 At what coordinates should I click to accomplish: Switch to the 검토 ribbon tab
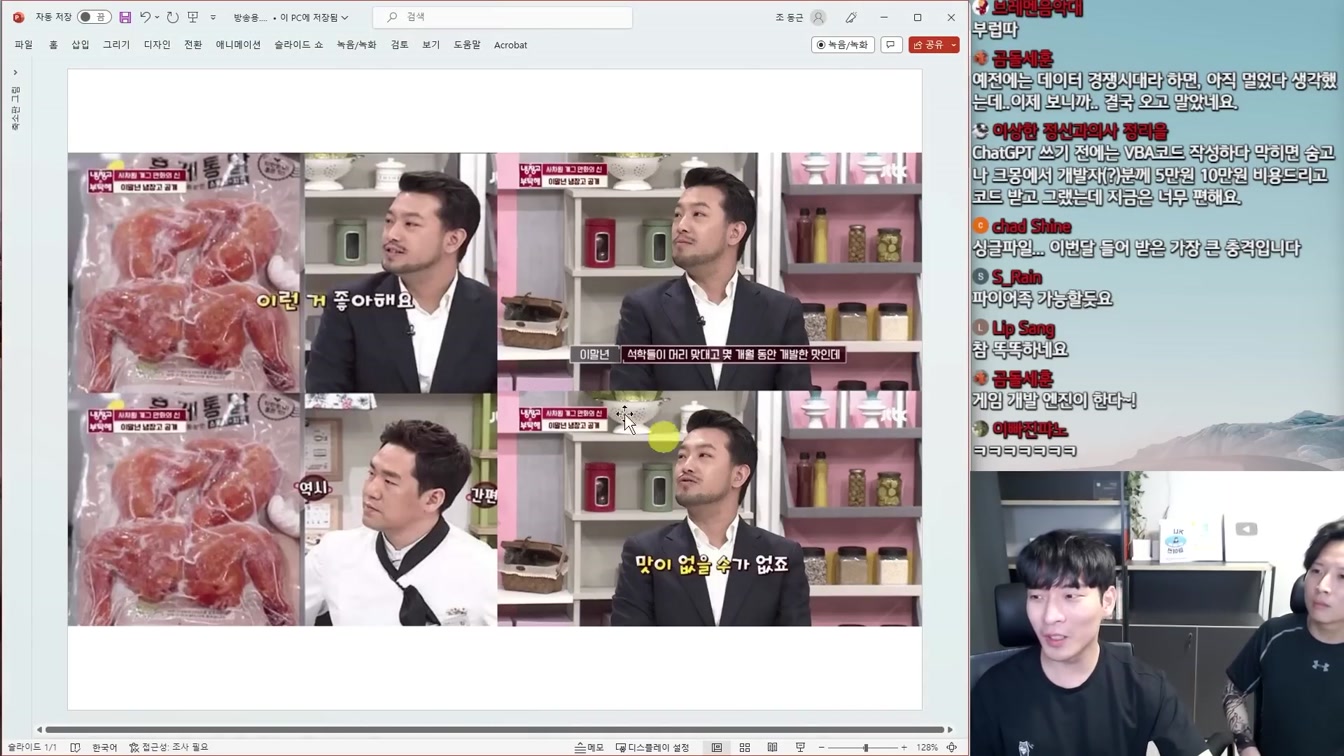pos(399,45)
